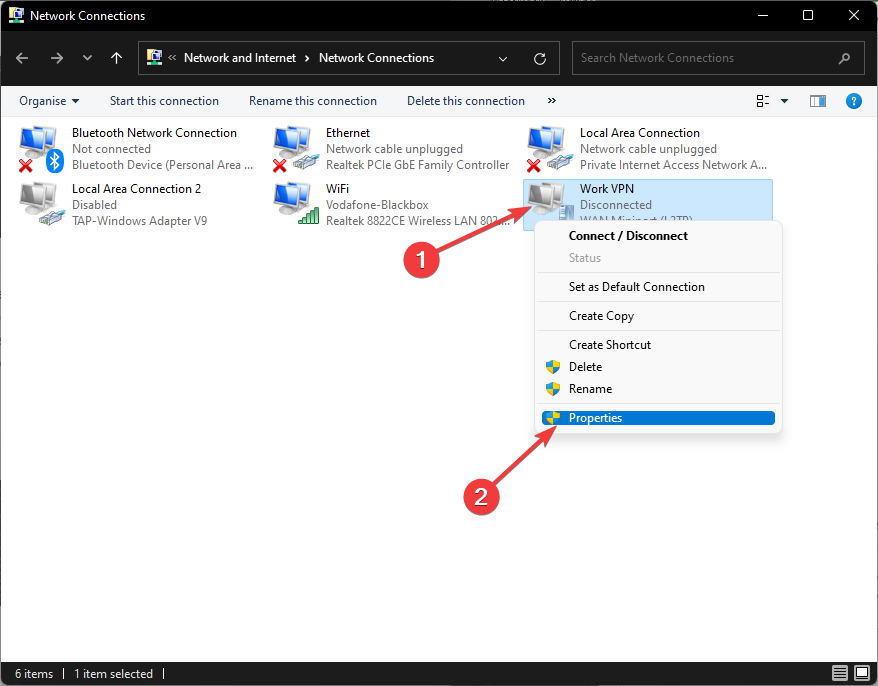Choose Properties from the context menu
878x686 pixels.
click(x=595, y=418)
